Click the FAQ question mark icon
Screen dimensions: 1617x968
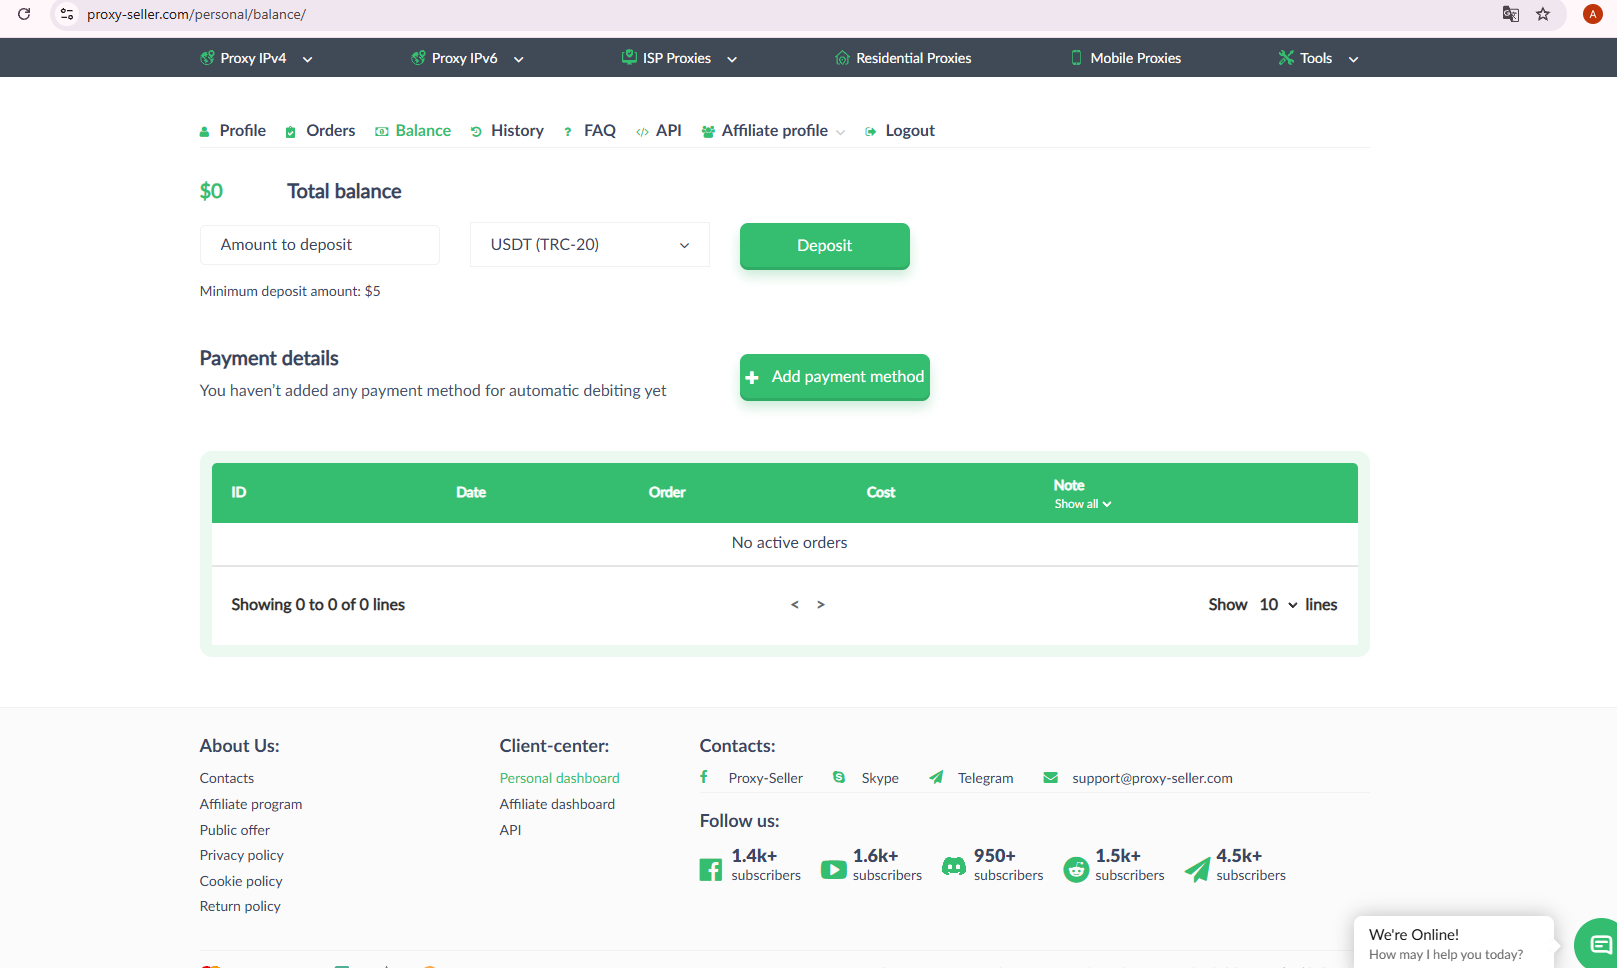click(568, 132)
